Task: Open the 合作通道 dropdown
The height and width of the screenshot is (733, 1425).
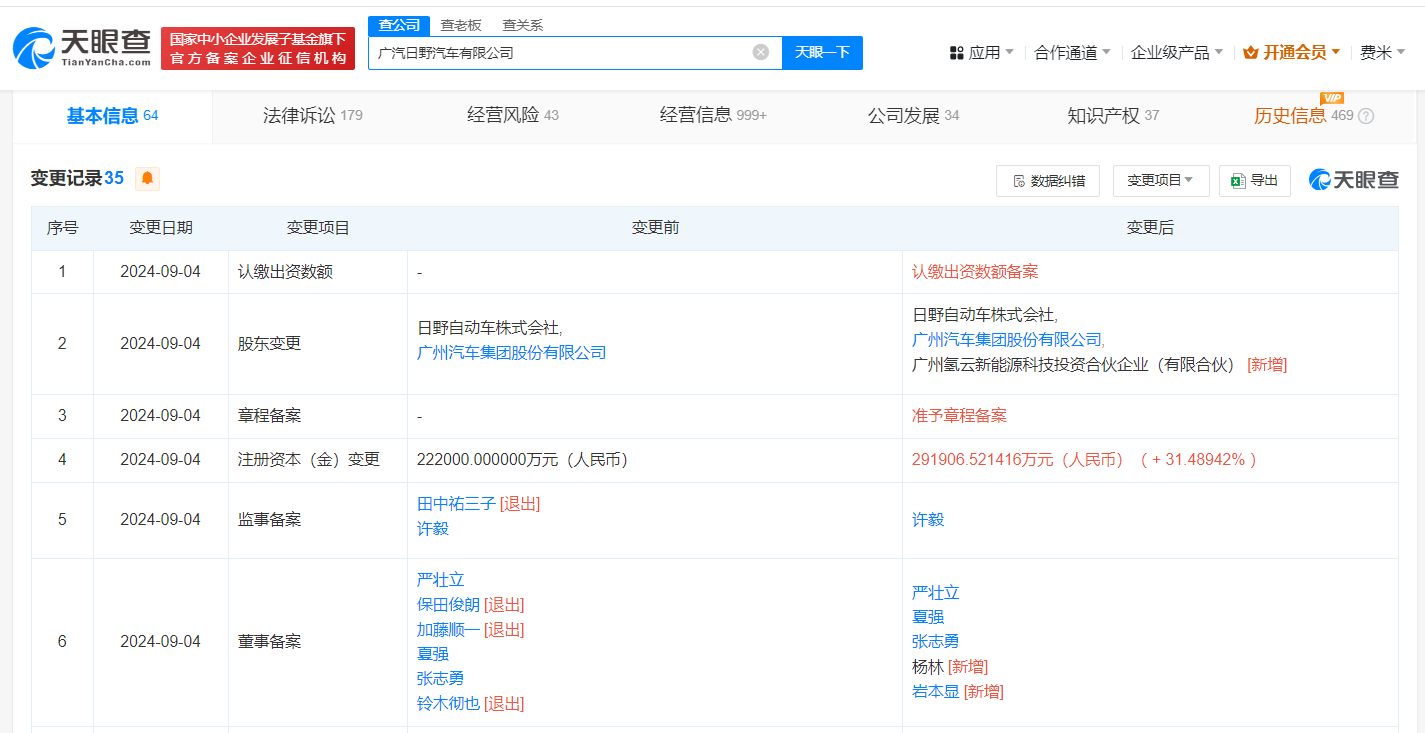Action: pyautogui.click(x=1072, y=52)
